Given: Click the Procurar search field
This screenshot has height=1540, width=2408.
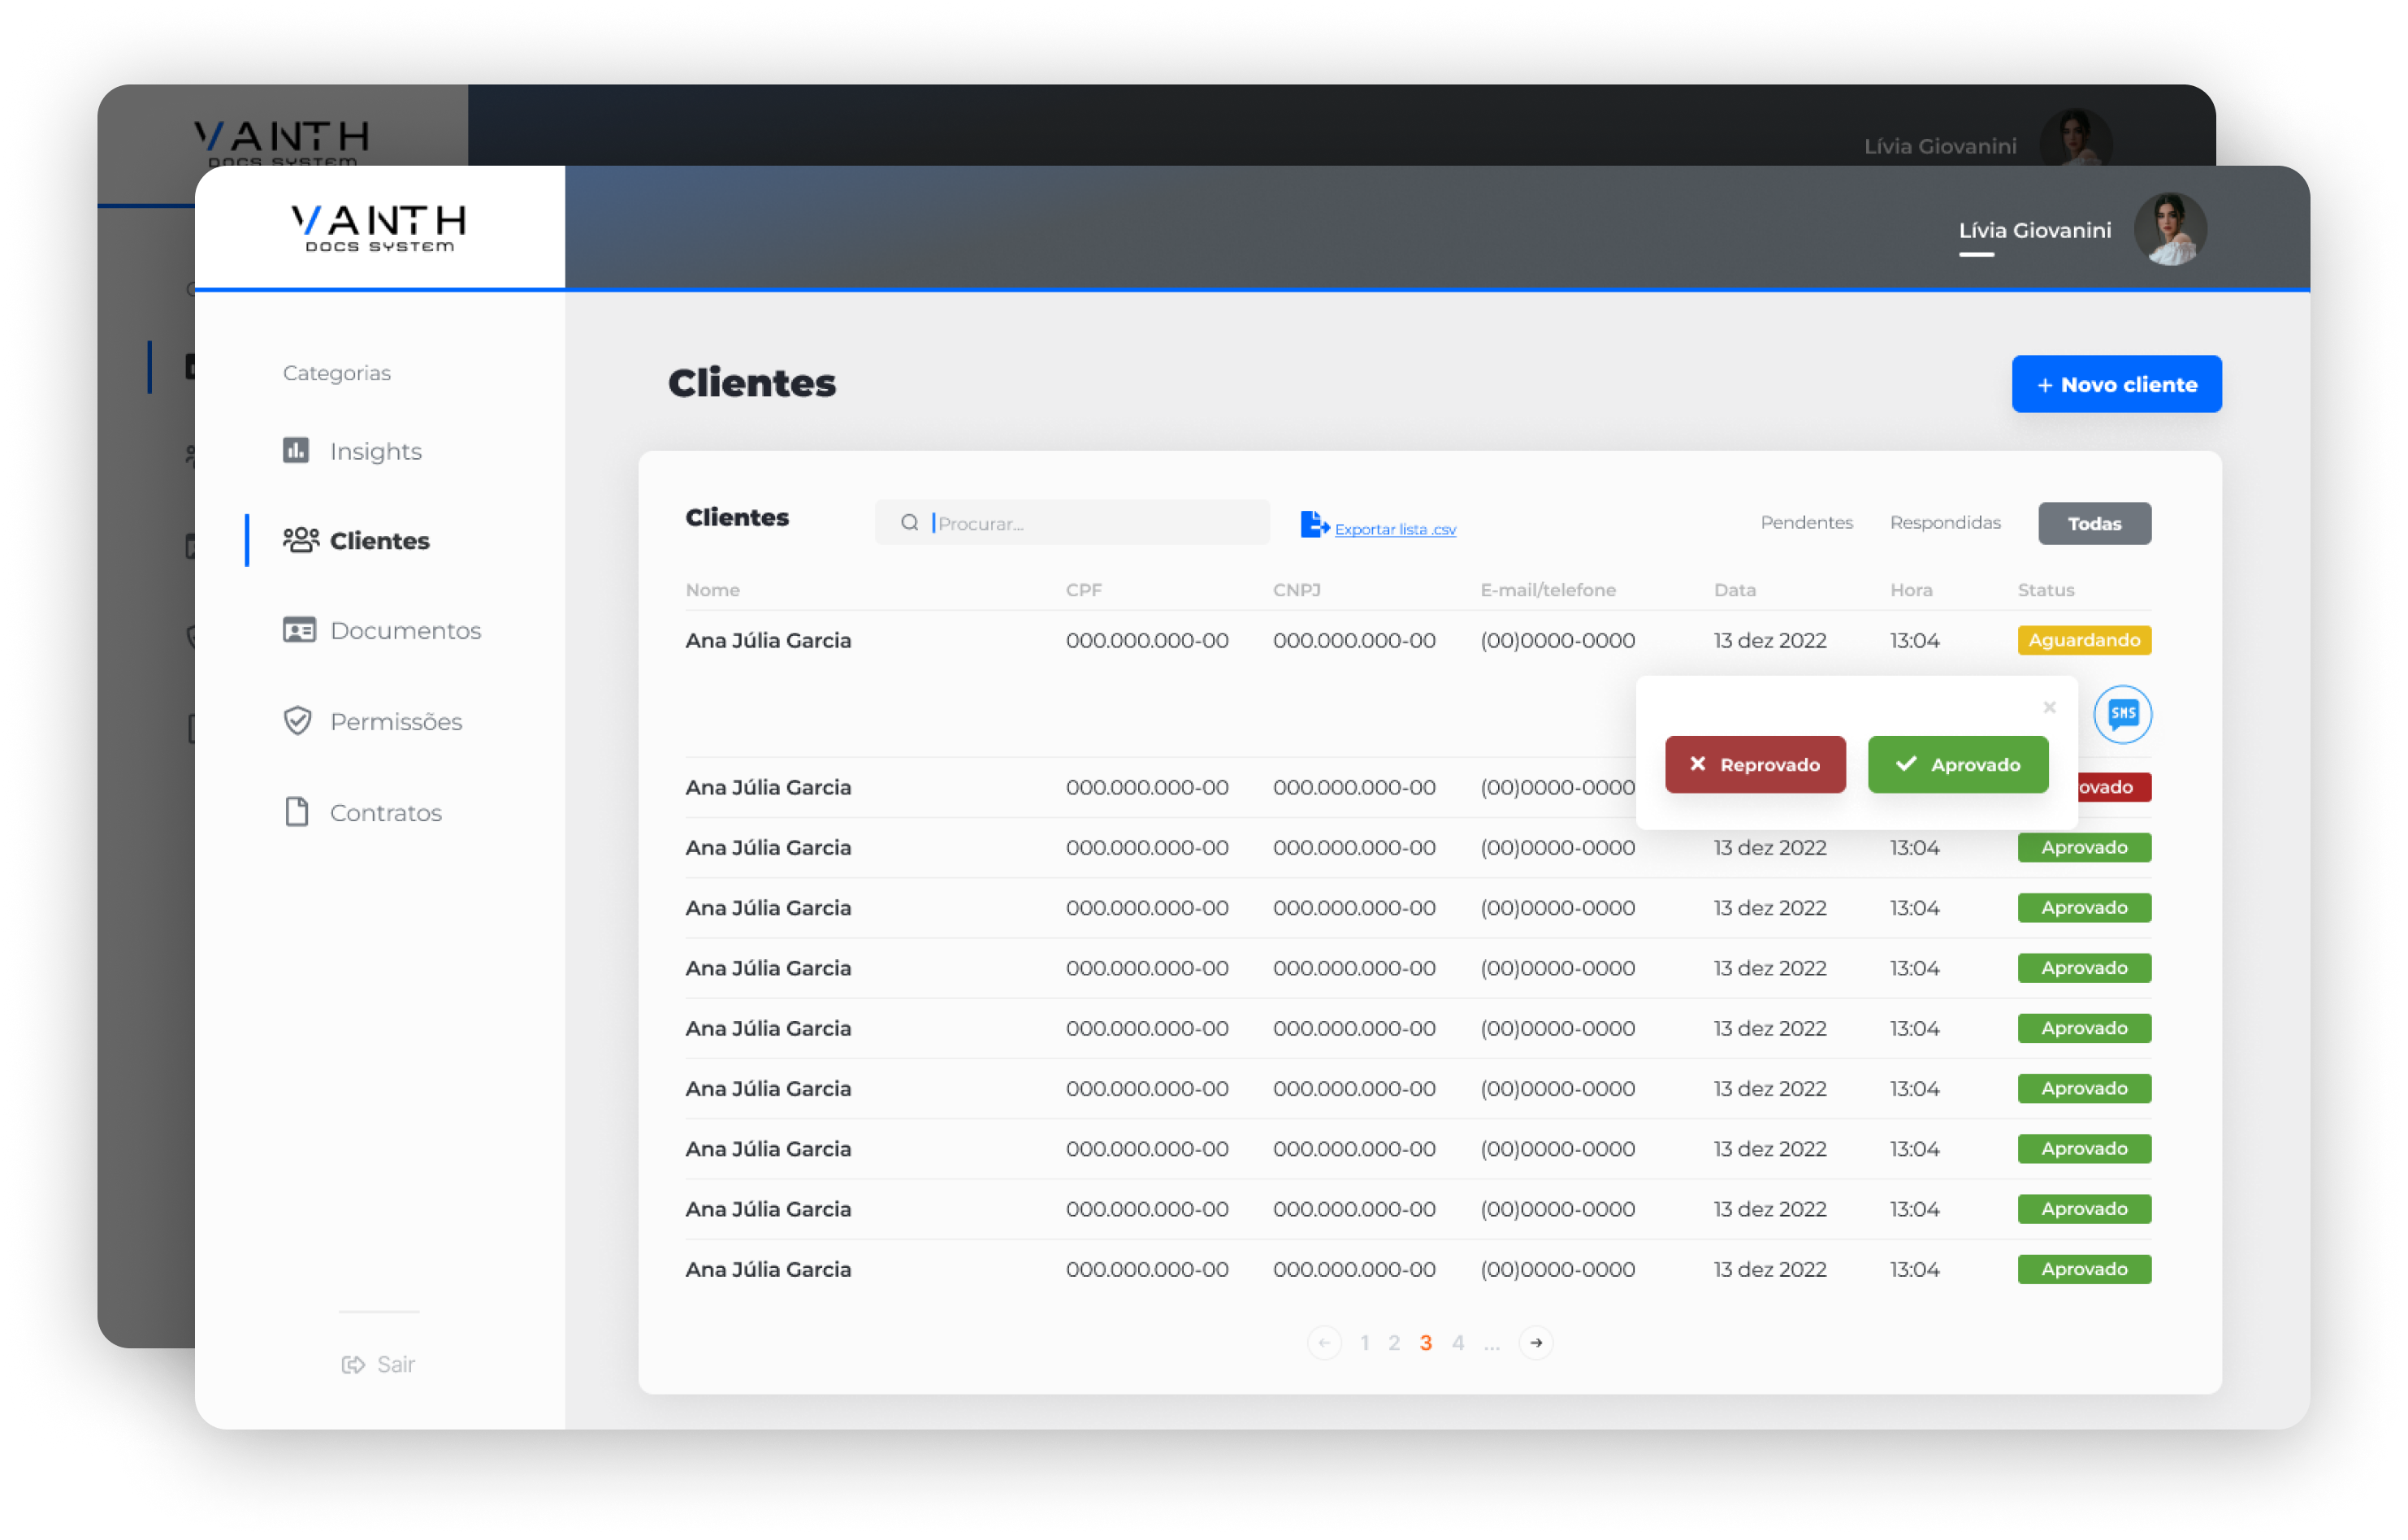Looking at the screenshot, I should click(x=1072, y=523).
